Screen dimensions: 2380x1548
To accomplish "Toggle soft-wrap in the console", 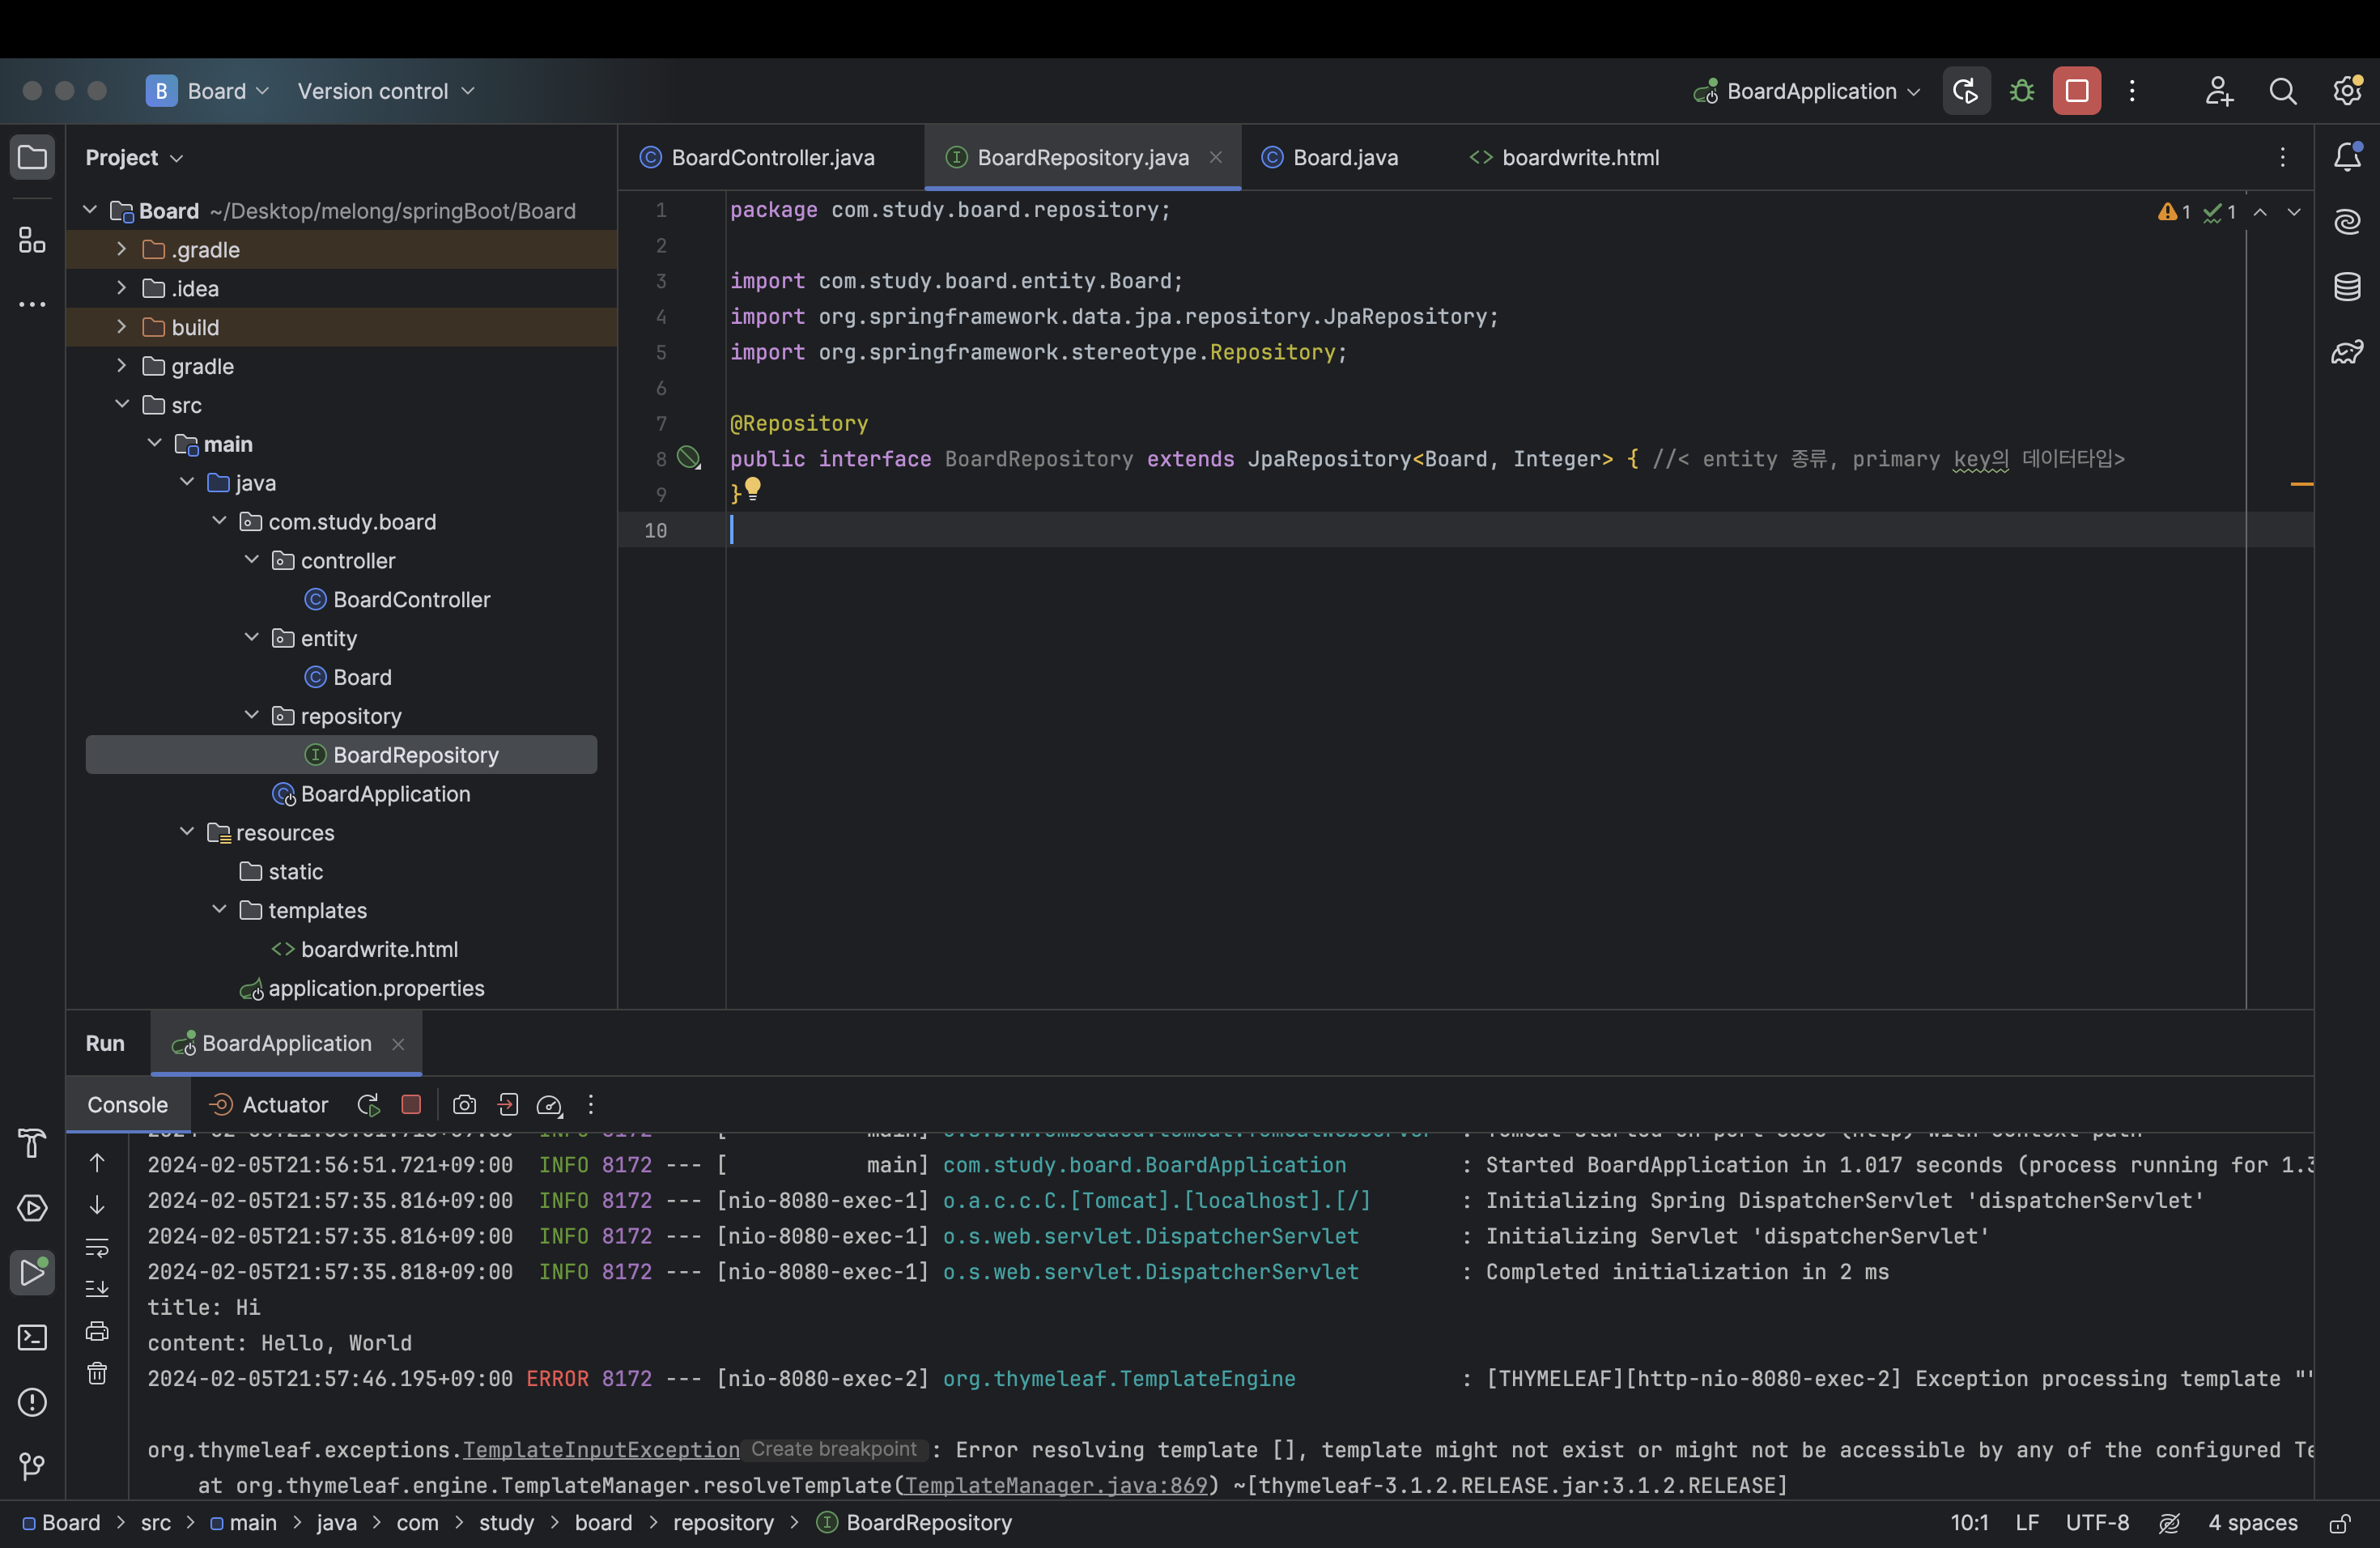I will pos(97,1247).
